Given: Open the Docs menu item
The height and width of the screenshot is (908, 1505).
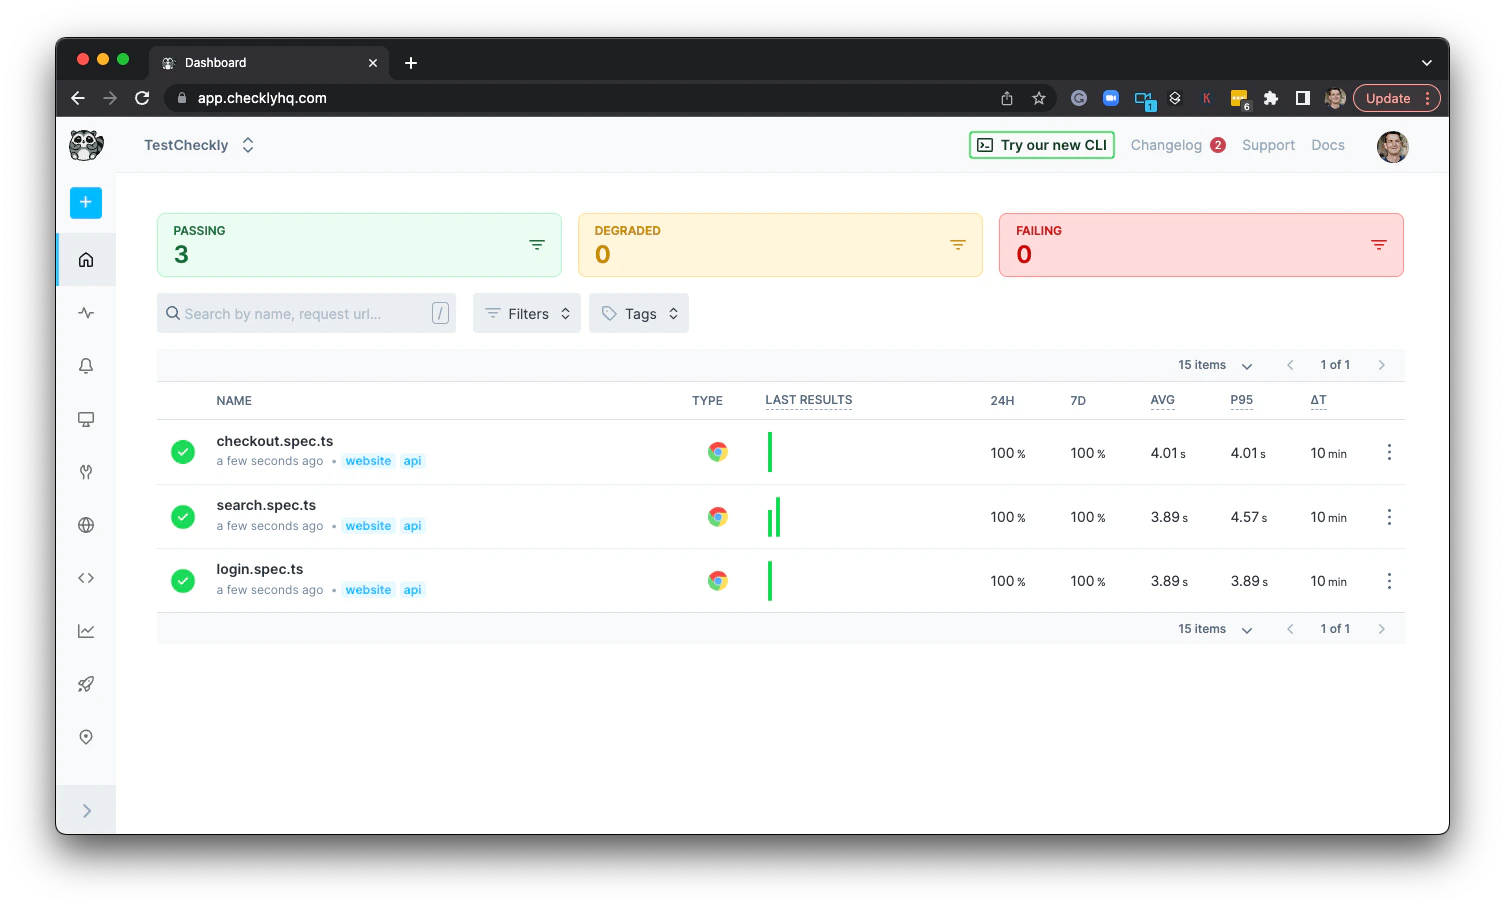Looking at the screenshot, I should click(1328, 145).
